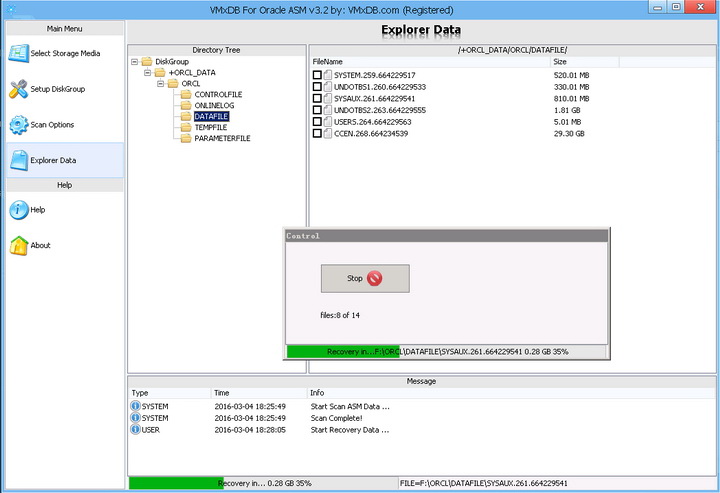This screenshot has height=493, width=720.
Task: Click the red stop icon in Control dialog
Action: point(374,278)
